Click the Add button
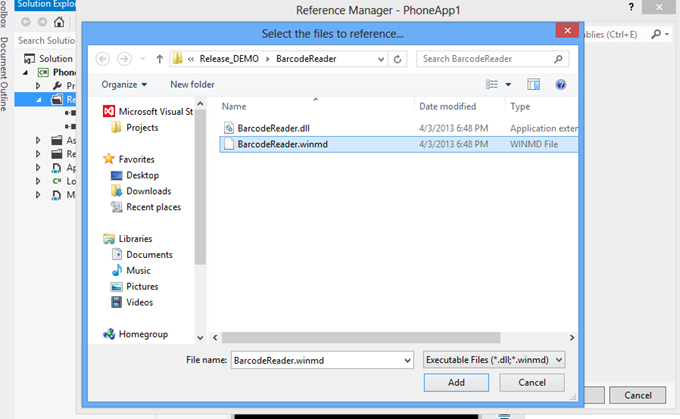Screen dimensions: 680x419 coord(456,382)
